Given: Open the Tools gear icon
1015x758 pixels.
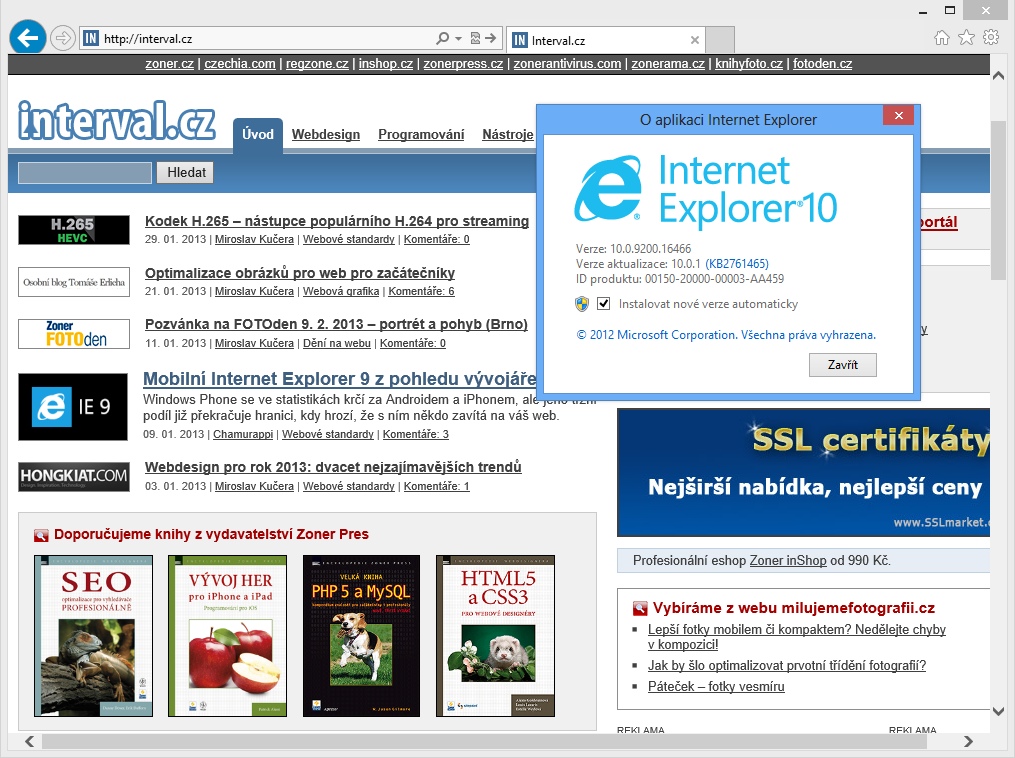Looking at the screenshot, I should (x=991, y=38).
